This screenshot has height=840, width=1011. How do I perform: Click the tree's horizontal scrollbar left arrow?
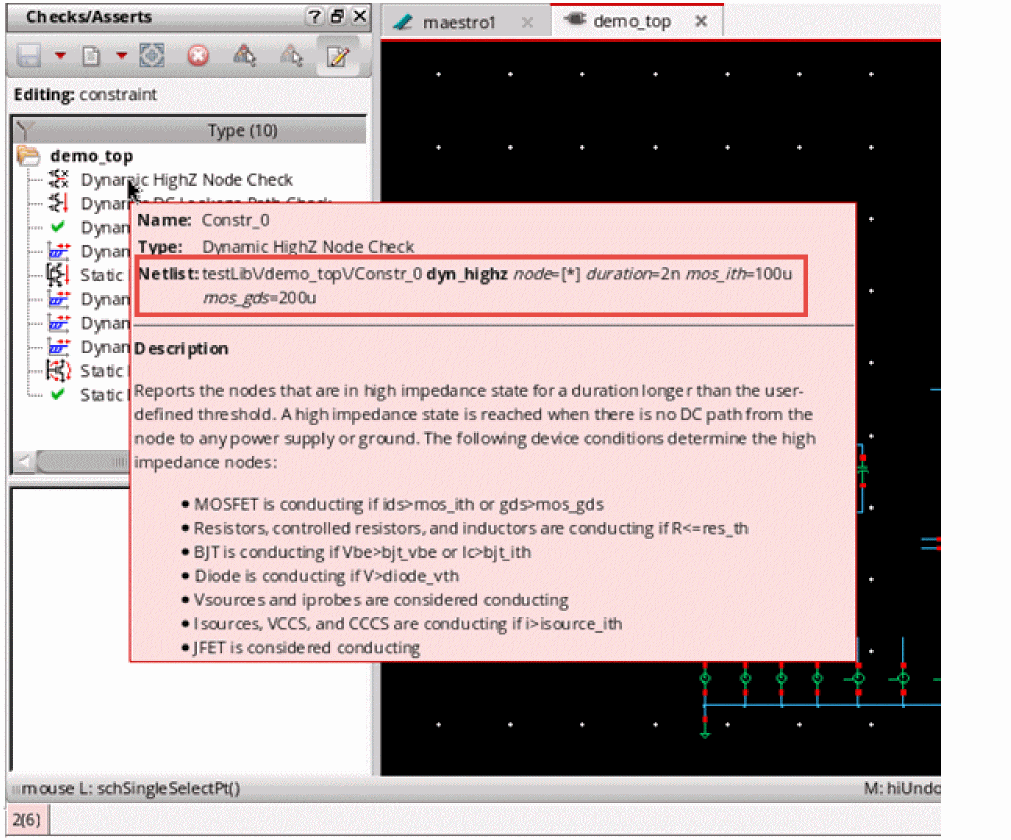[22, 462]
